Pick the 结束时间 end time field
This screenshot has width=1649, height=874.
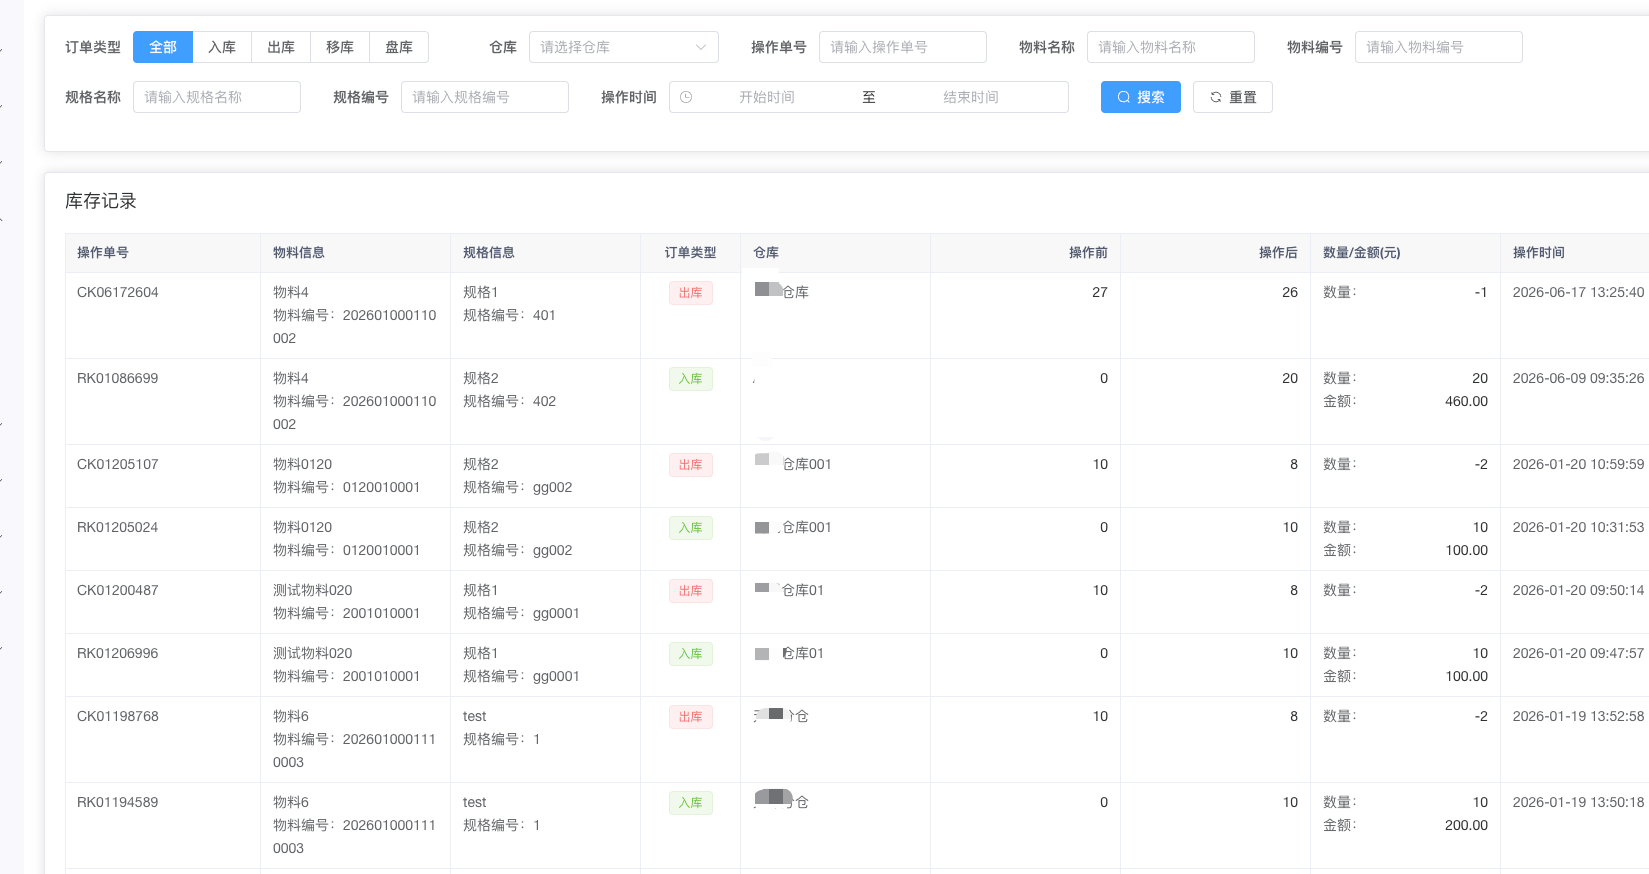pyautogui.click(x=971, y=97)
